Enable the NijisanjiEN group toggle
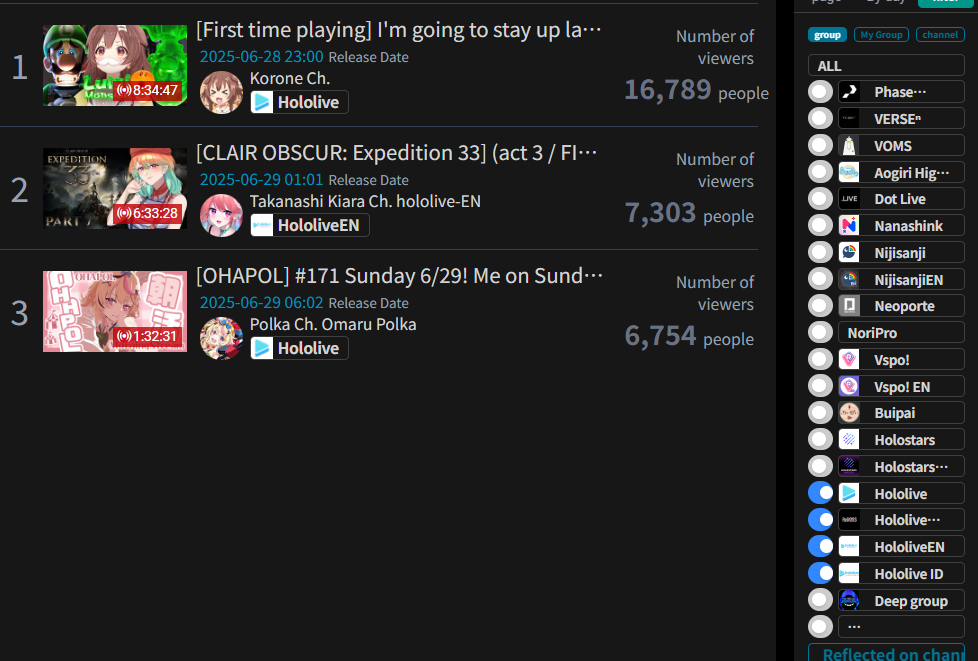This screenshot has height=661, width=978. tap(820, 279)
